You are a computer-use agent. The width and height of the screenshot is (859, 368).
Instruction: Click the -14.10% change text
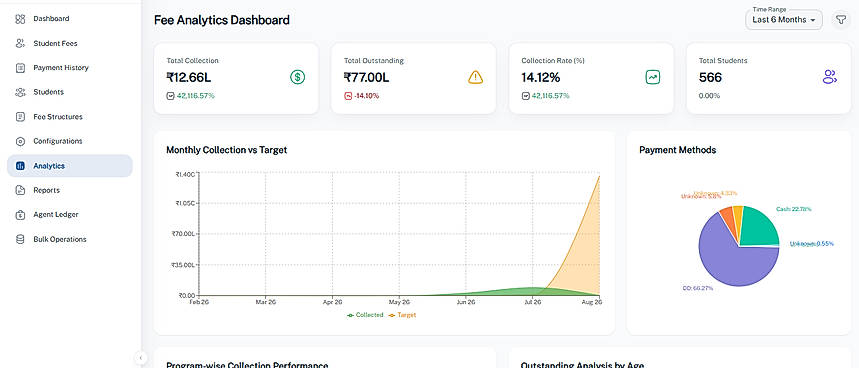point(366,96)
